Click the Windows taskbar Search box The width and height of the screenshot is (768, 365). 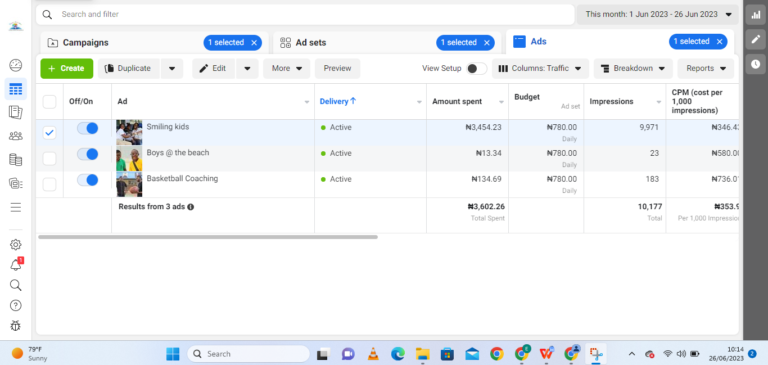pyautogui.click(x=248, y=354)
